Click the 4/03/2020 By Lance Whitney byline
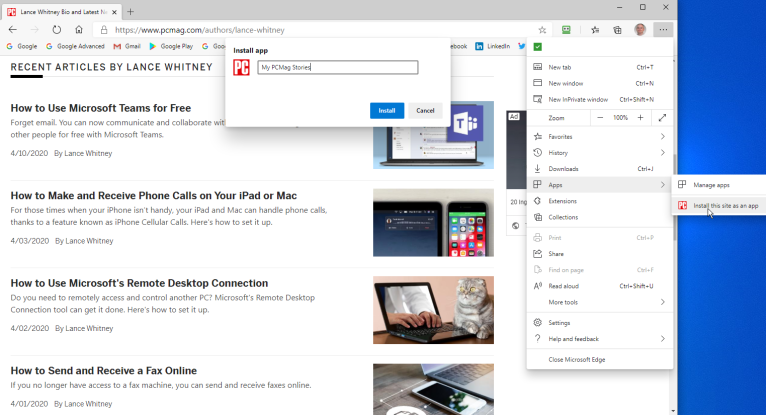Screen dimensions: 766x415 [62, 241]
